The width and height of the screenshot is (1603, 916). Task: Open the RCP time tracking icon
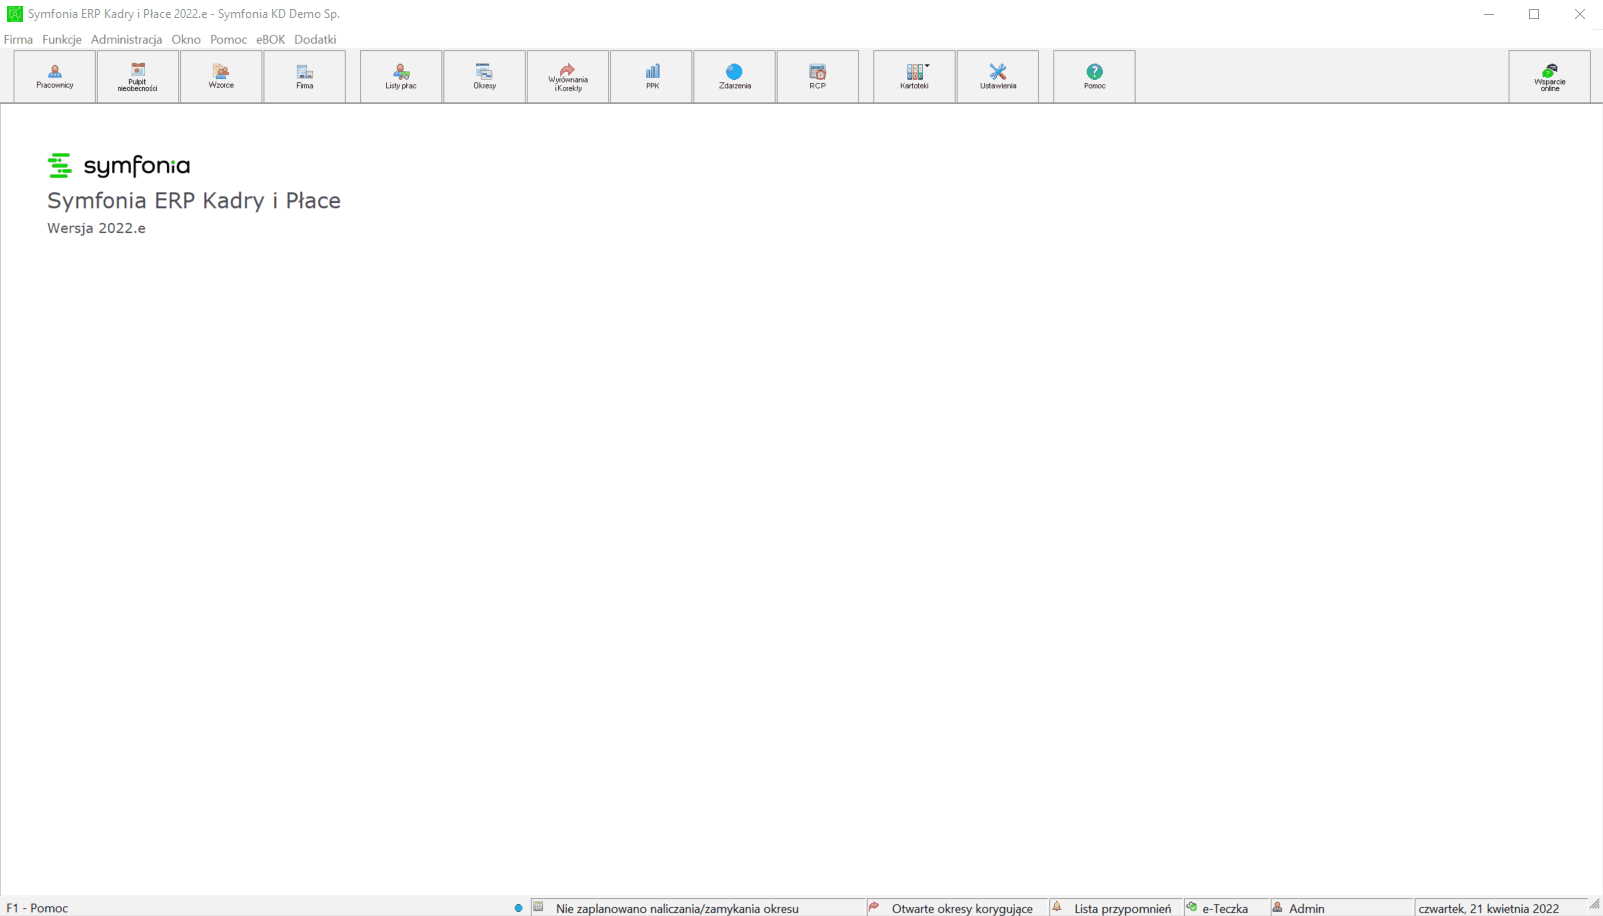point(818,76)
